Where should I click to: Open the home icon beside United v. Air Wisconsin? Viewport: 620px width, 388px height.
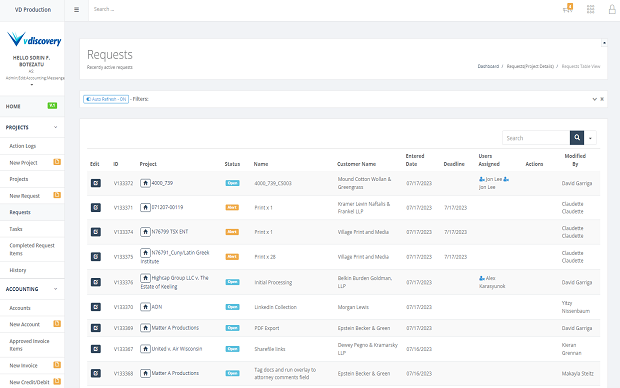click(145, 349)
